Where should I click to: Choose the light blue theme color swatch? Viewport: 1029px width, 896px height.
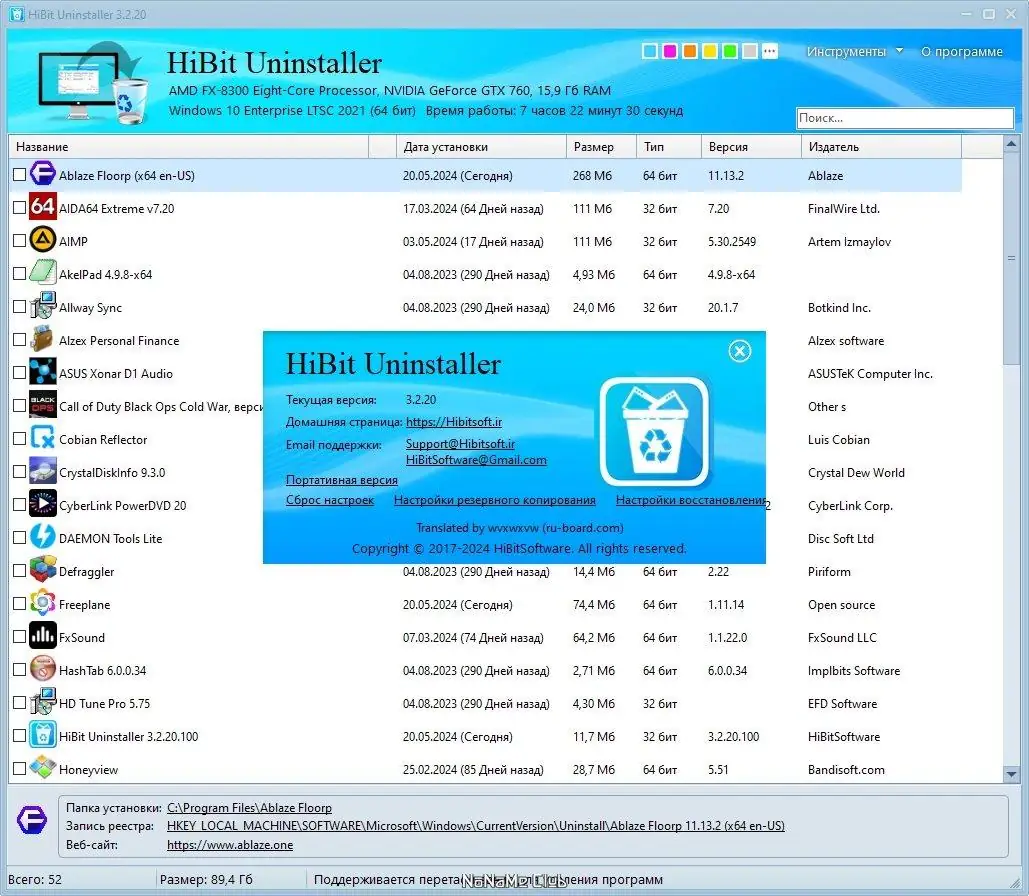point(650,51)
